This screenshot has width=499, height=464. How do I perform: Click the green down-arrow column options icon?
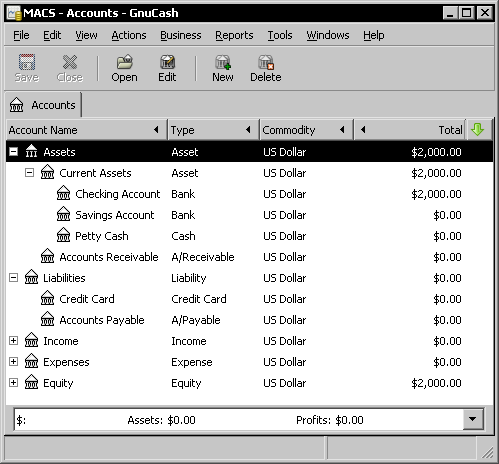tap(478, 129)
